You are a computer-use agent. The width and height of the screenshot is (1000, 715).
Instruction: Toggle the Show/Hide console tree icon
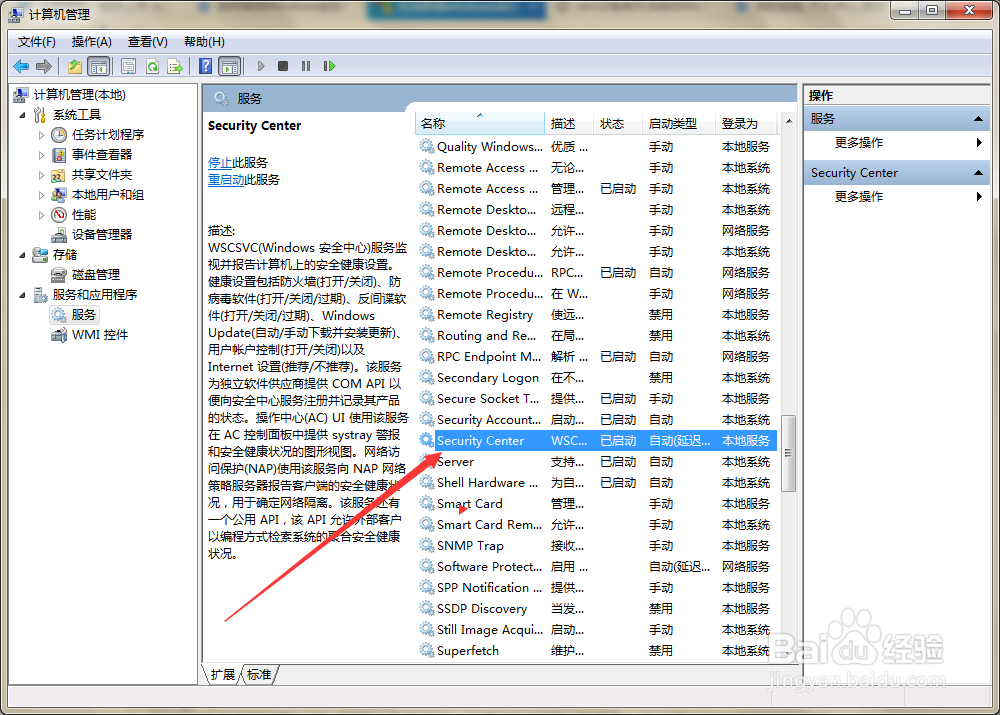coord(98,66)
